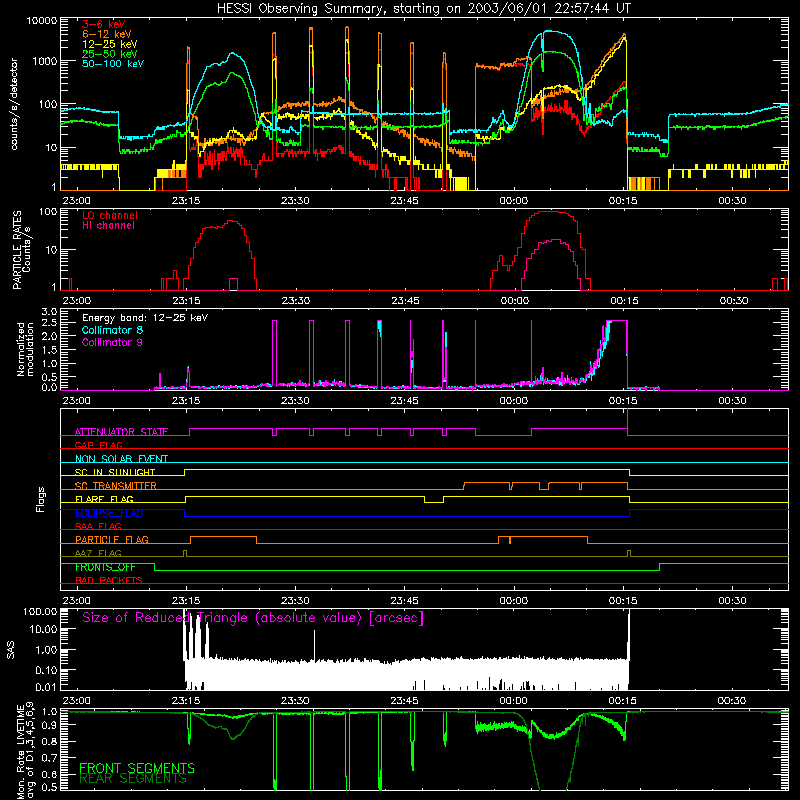Select the green FRONTS OFF label
The height and width of the screenshot is (800, 800).
point(105,567)
